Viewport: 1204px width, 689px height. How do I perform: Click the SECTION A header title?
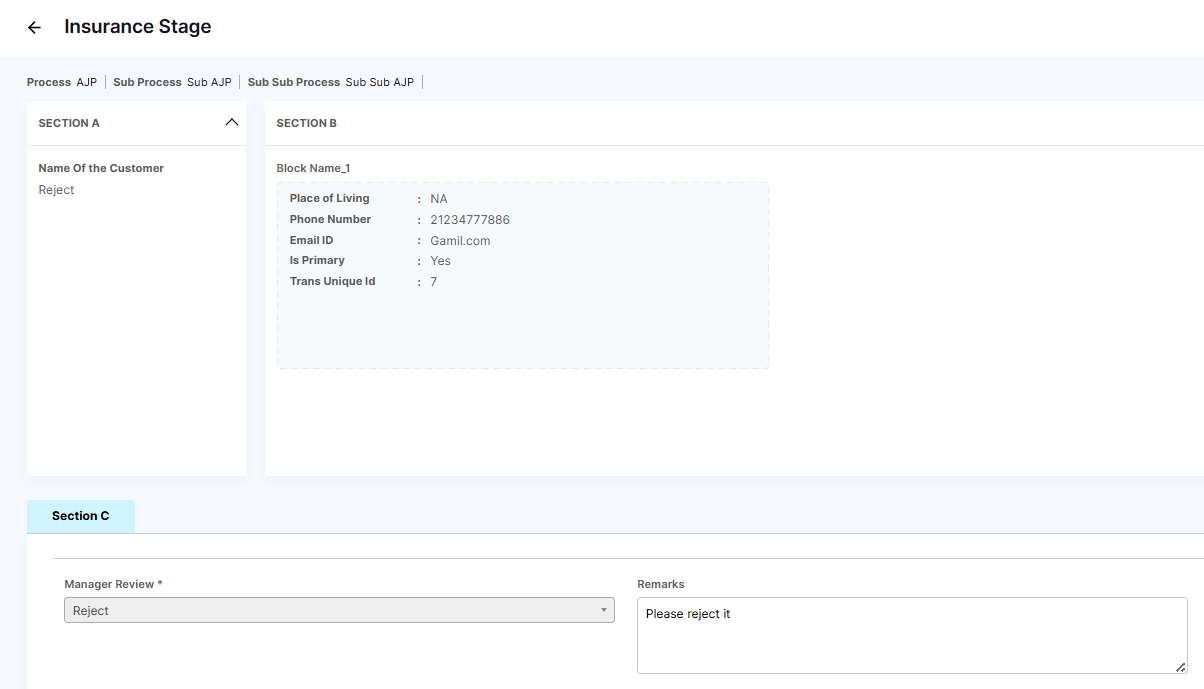tap(69, 123)
